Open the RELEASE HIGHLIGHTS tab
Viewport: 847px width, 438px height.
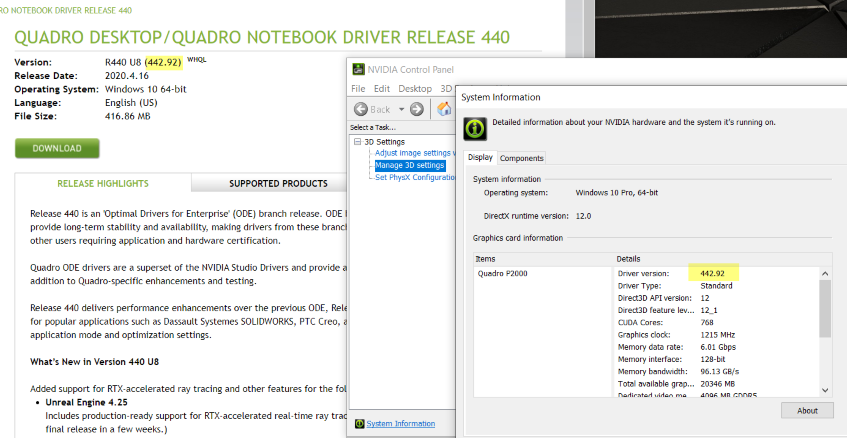click(103, 184)
